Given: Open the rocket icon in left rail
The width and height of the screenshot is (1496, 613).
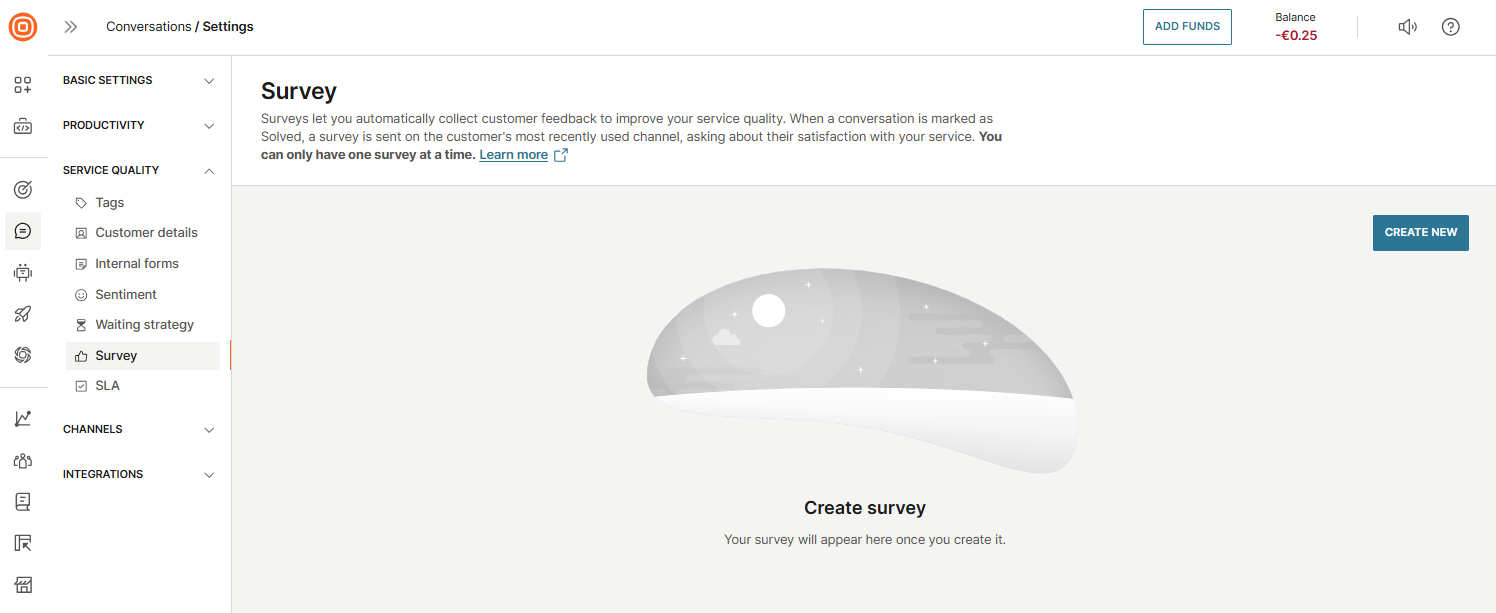Looking at the screenshot, I should click(23, 314).
